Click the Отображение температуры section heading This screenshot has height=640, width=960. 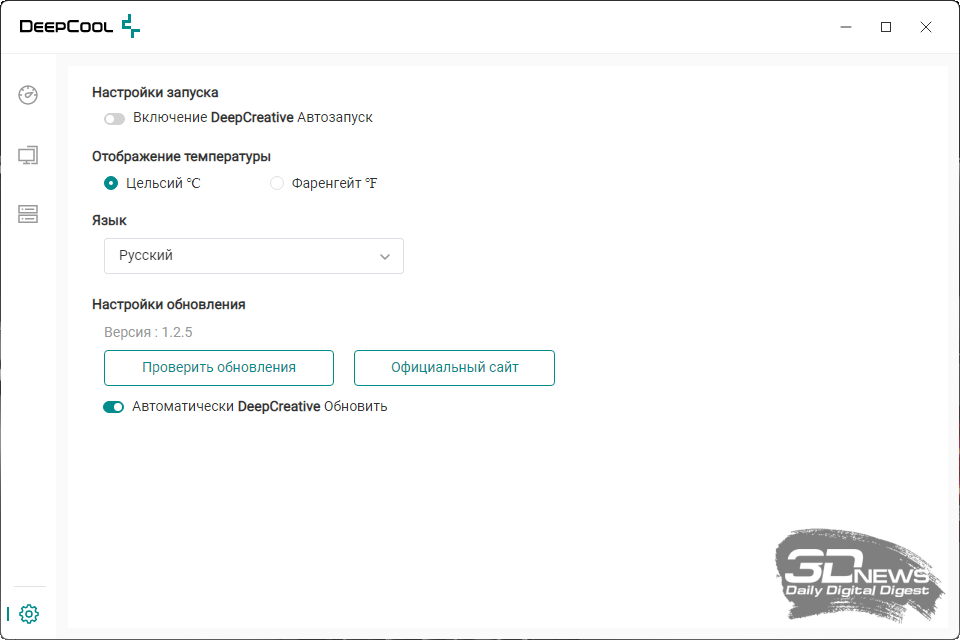click(181, 156)
